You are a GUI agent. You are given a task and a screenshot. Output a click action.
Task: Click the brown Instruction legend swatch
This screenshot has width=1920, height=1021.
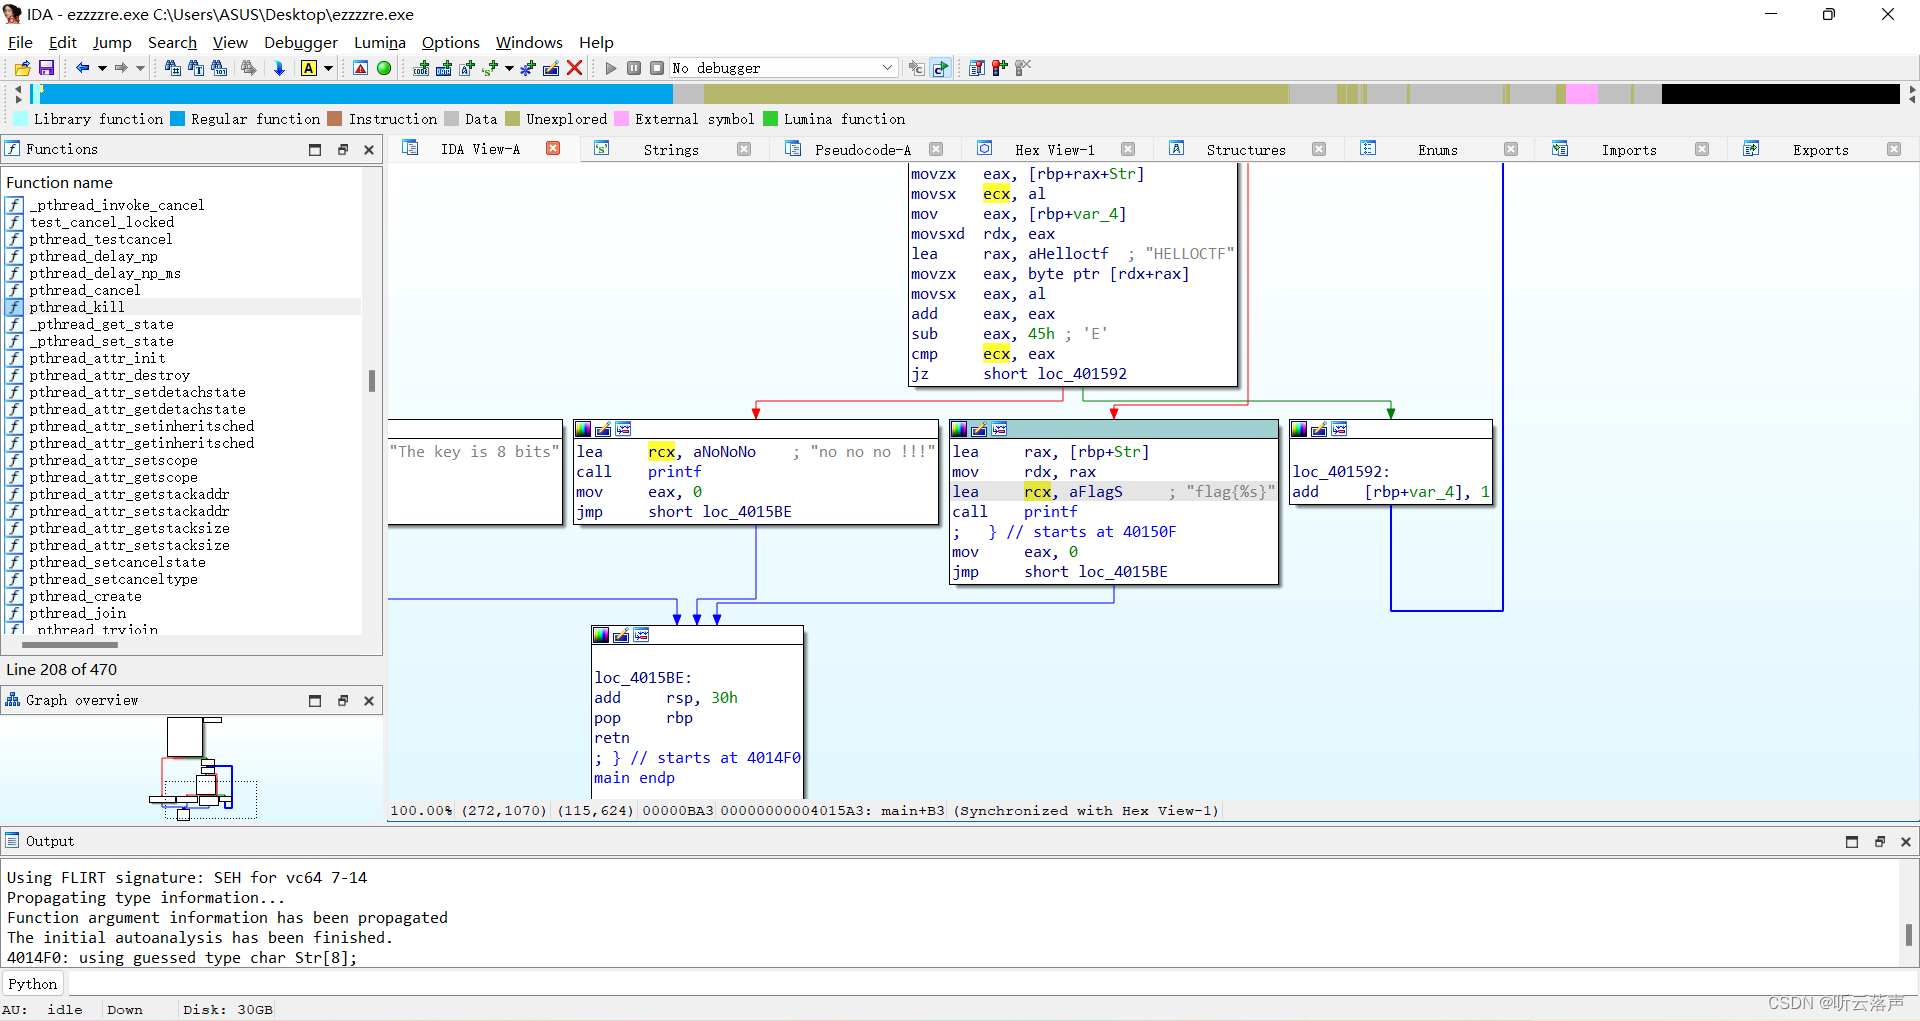click(334, 119)
